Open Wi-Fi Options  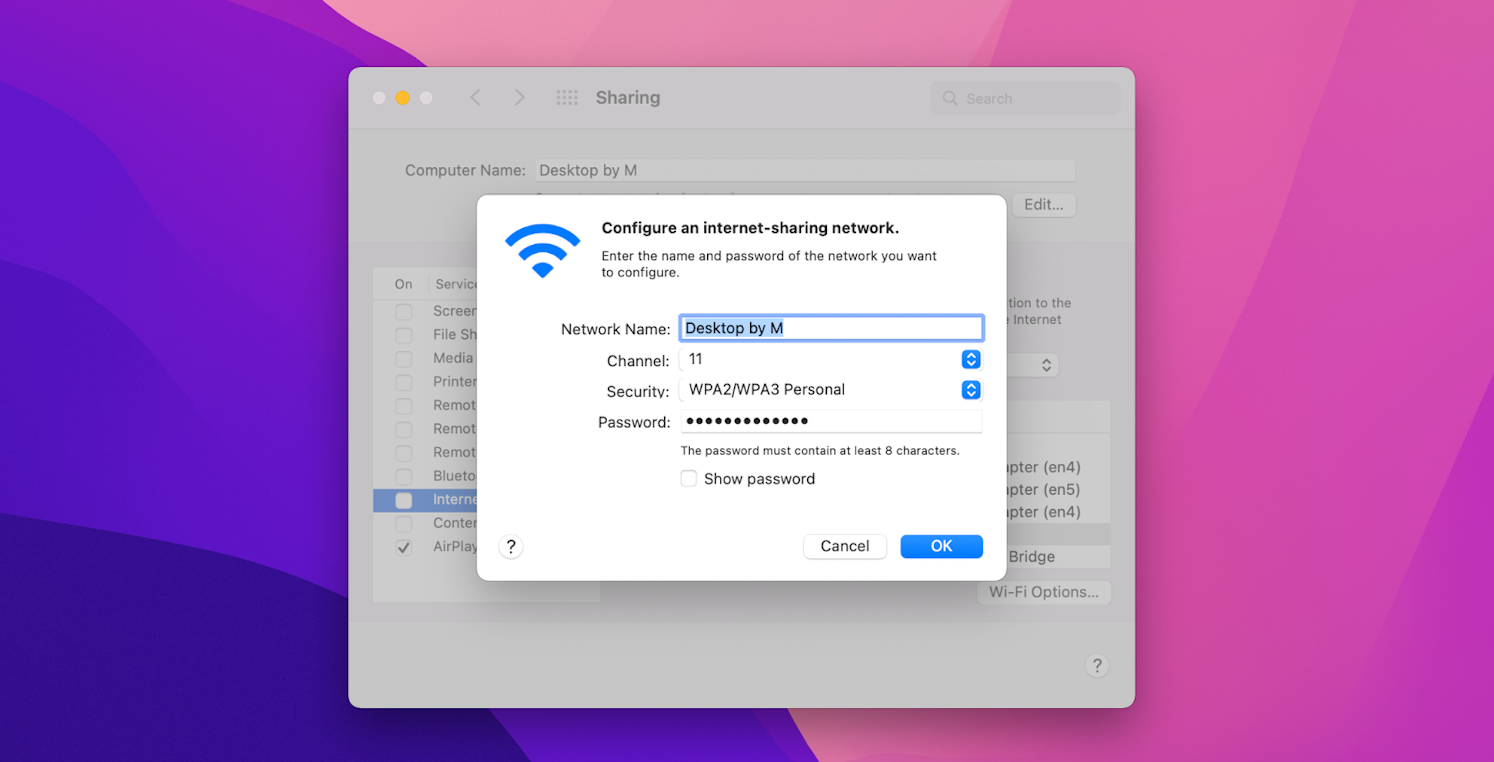(1044, 592)
